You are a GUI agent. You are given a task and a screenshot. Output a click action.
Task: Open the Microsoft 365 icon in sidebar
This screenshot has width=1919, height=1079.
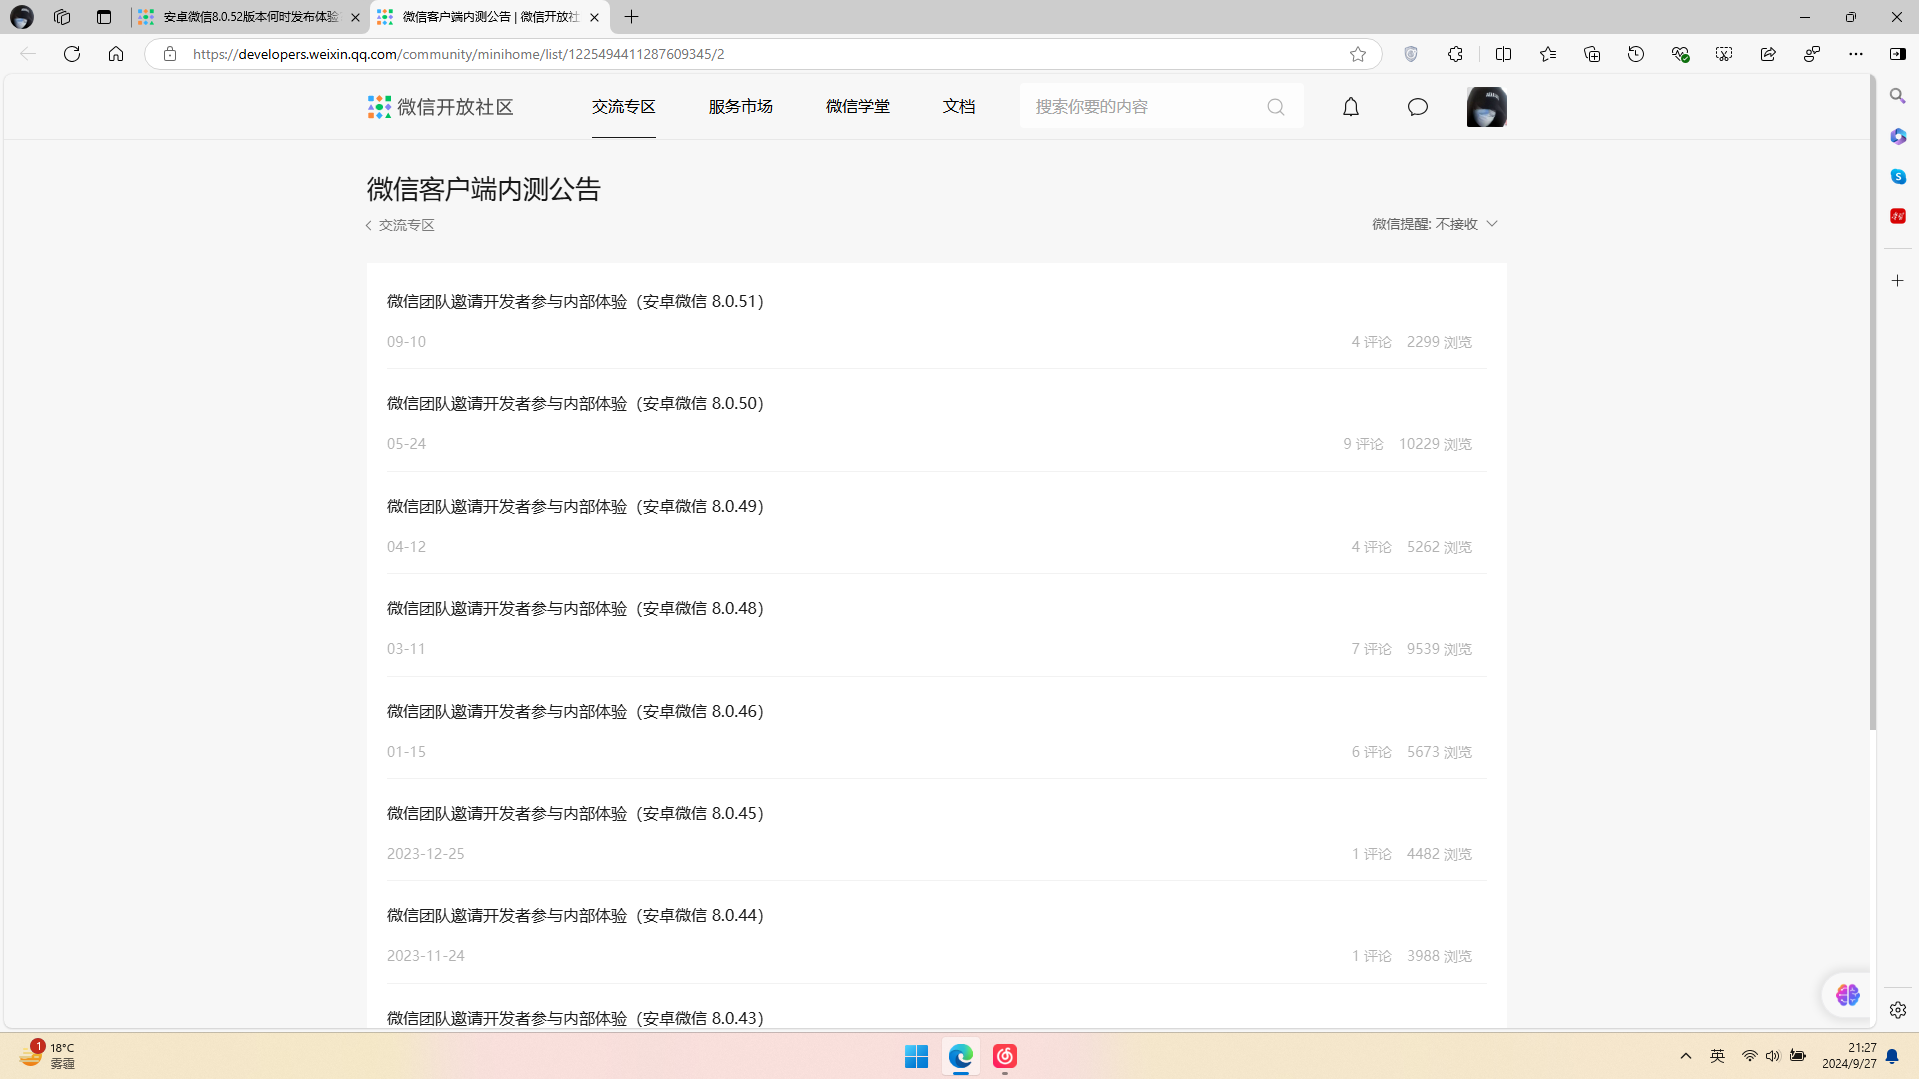pyautogui.click(x=1898, y=136)
